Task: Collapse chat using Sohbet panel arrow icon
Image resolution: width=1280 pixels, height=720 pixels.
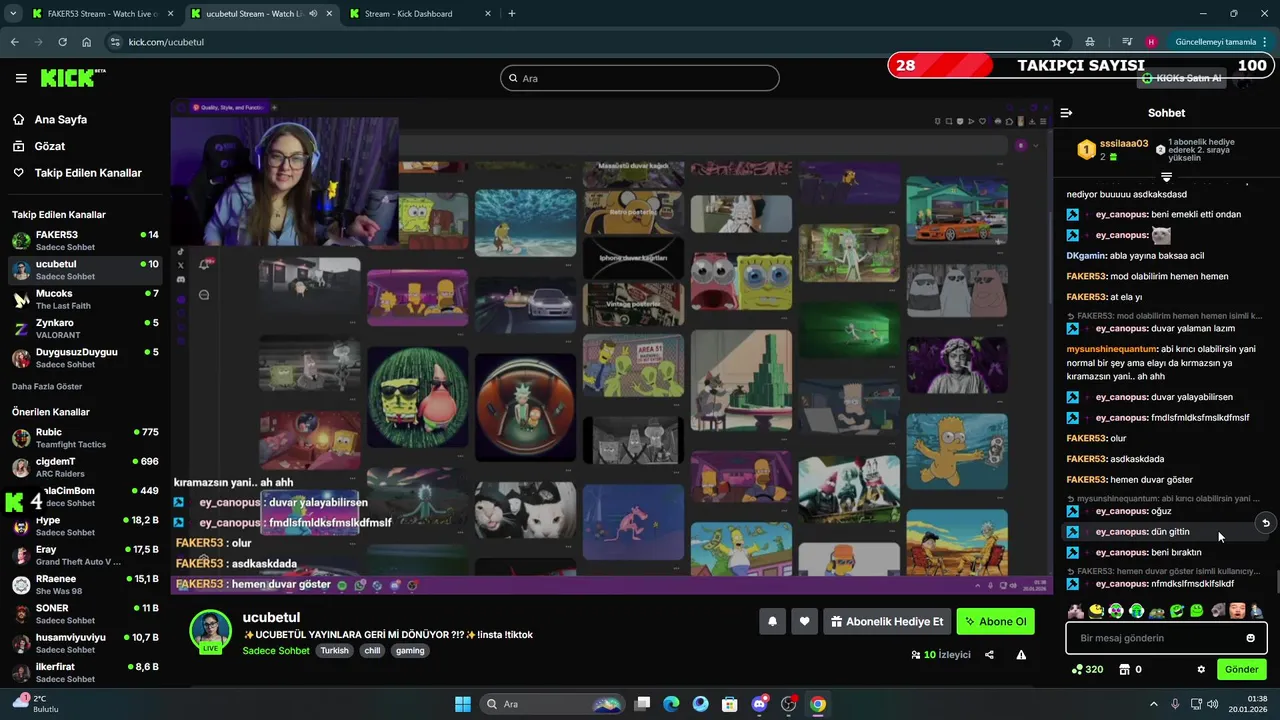Action: tap(1066, 113)
